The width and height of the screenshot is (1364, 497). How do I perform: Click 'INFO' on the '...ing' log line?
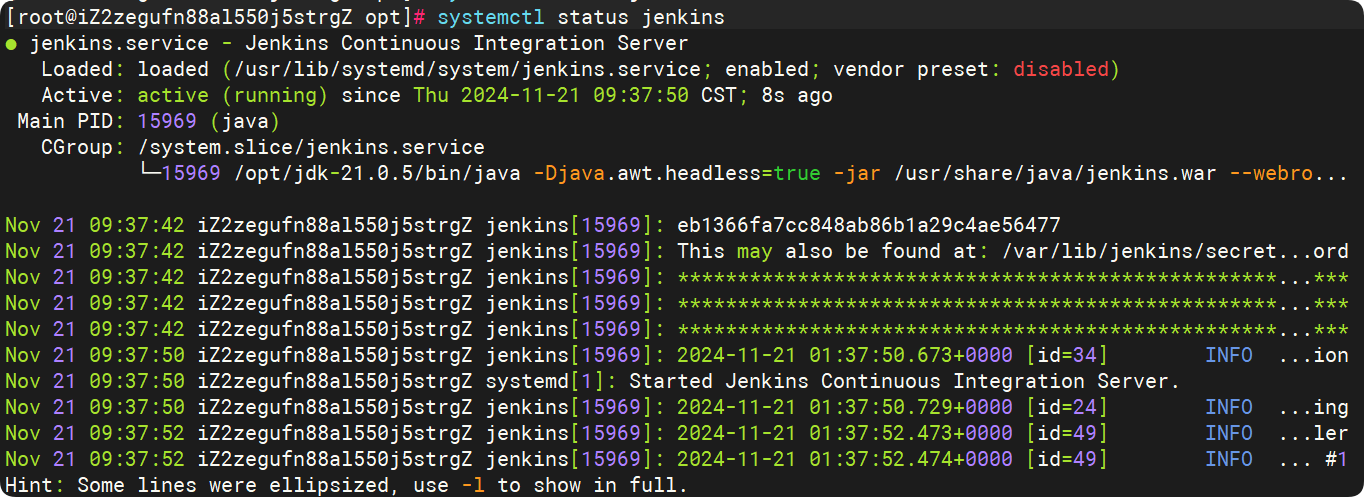[x=1229, y=407]
